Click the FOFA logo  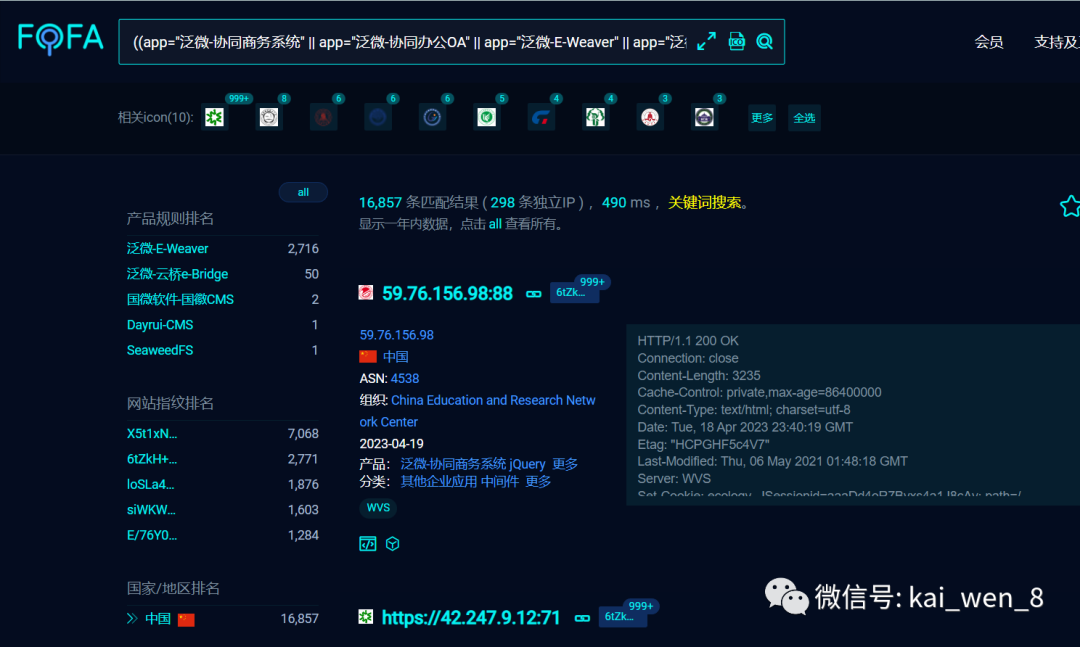coord(61,39)
